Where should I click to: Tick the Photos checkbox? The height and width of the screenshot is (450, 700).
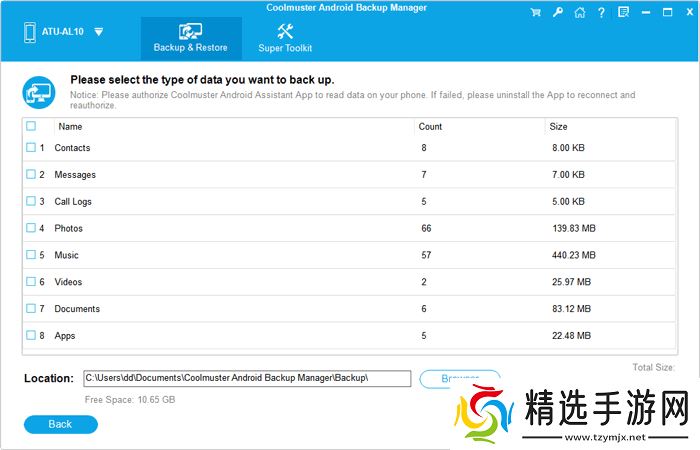point(31,228)
